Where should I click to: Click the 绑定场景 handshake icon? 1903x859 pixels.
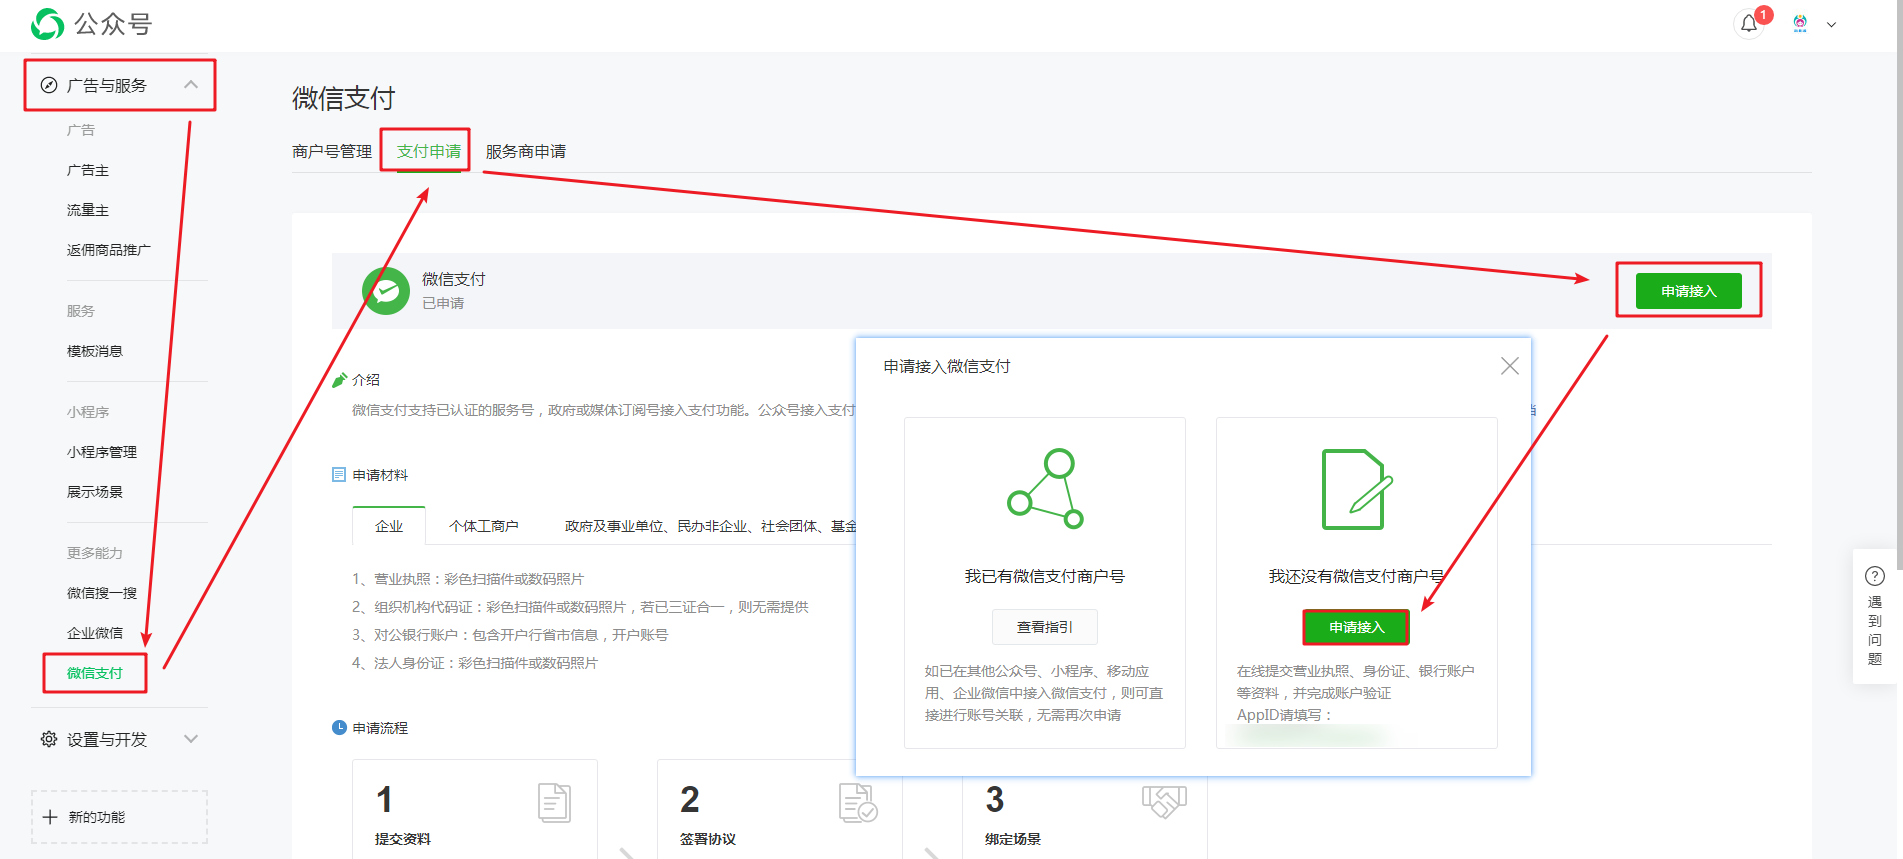[x=1164, y=801]
